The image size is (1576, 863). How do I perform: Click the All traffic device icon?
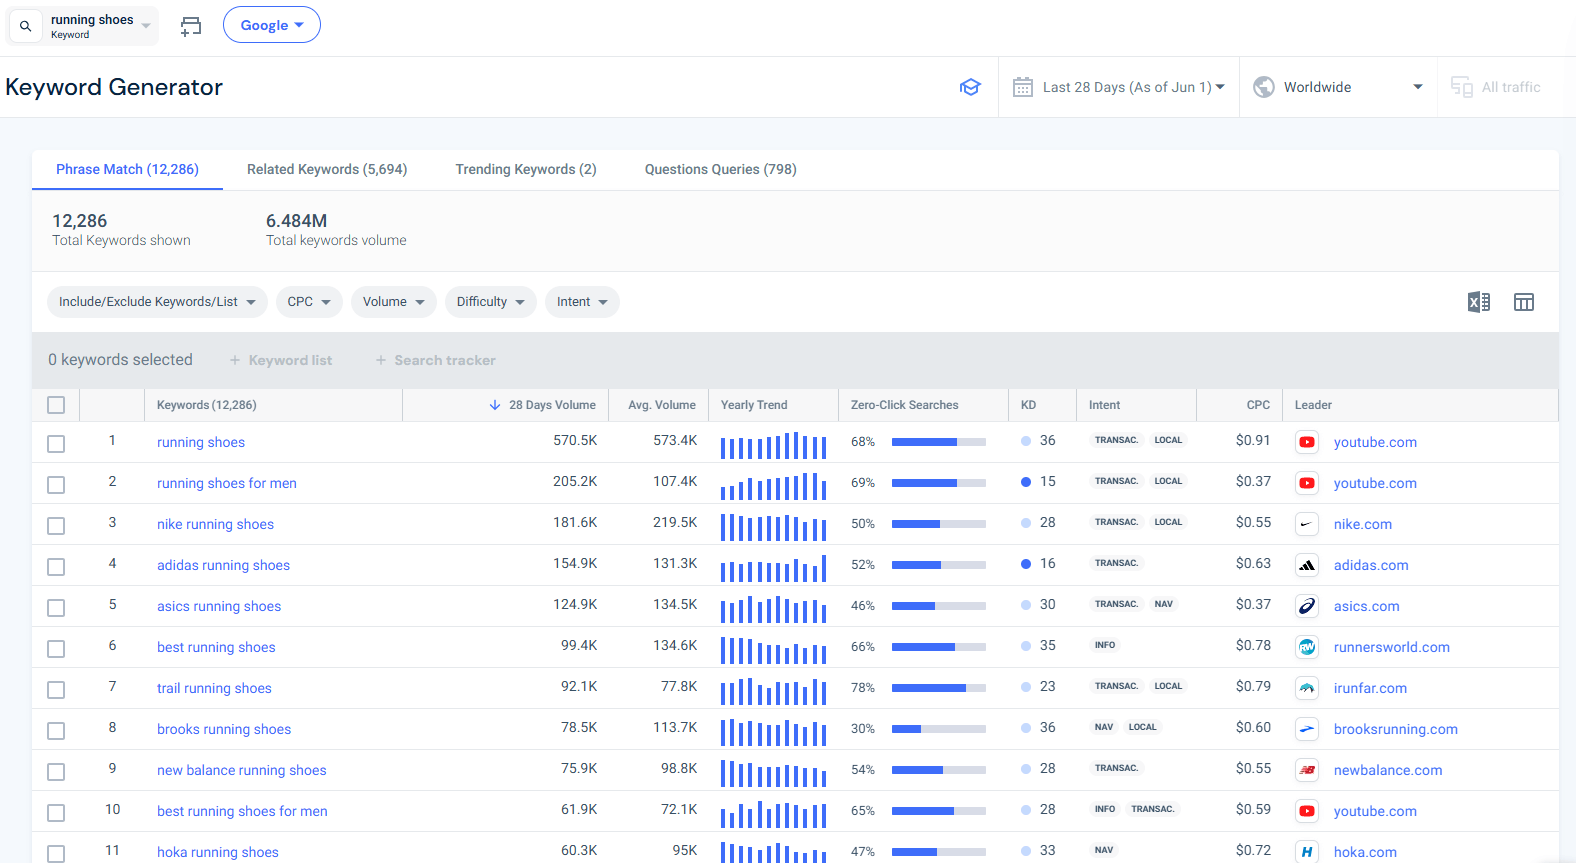pyautogui.click(x=1462, y=87)
